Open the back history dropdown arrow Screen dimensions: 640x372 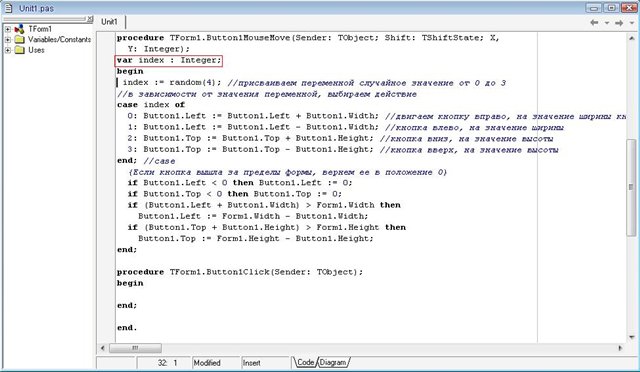607,23
